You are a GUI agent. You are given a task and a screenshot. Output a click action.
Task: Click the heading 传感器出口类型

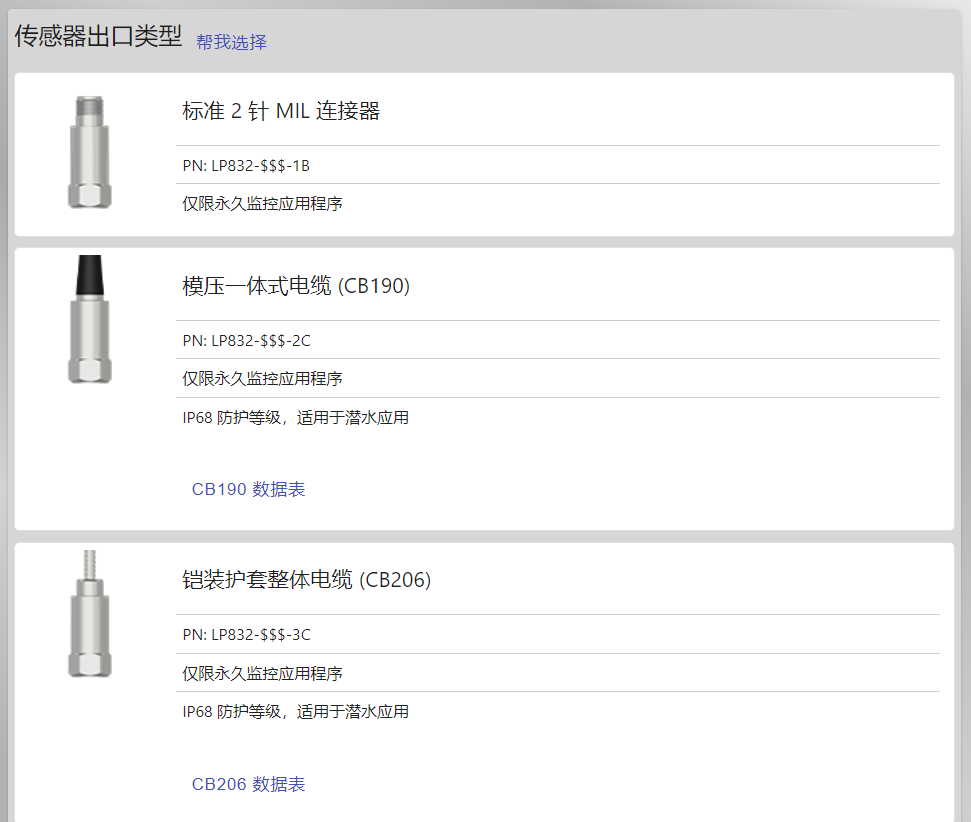tap(98, 36)
